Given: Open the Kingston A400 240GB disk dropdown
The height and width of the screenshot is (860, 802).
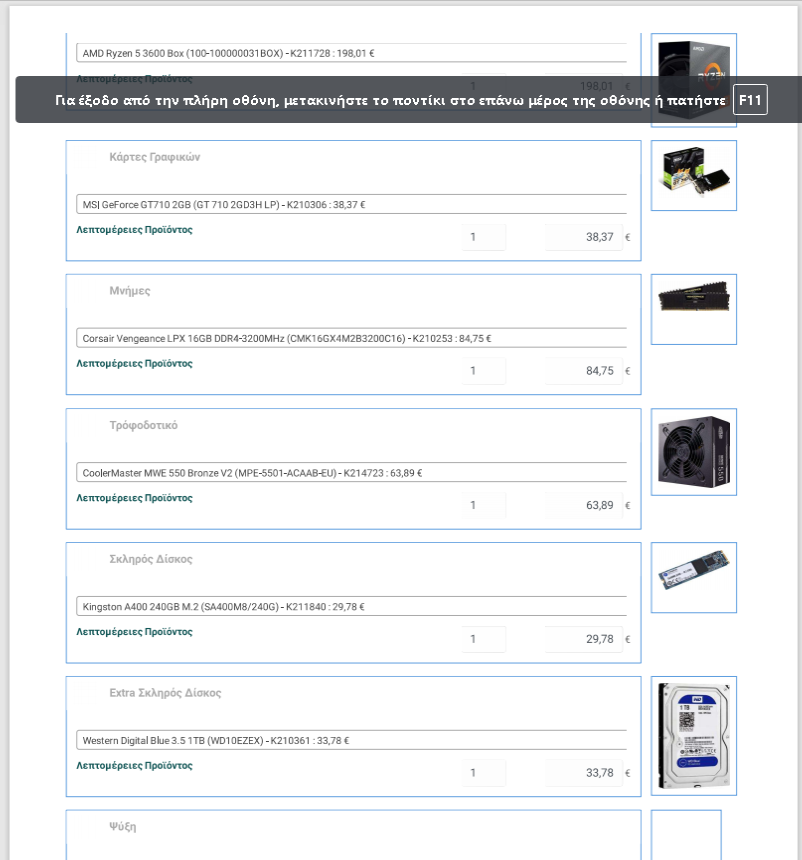Looking at the screenshot, I should tap(352, 606).
